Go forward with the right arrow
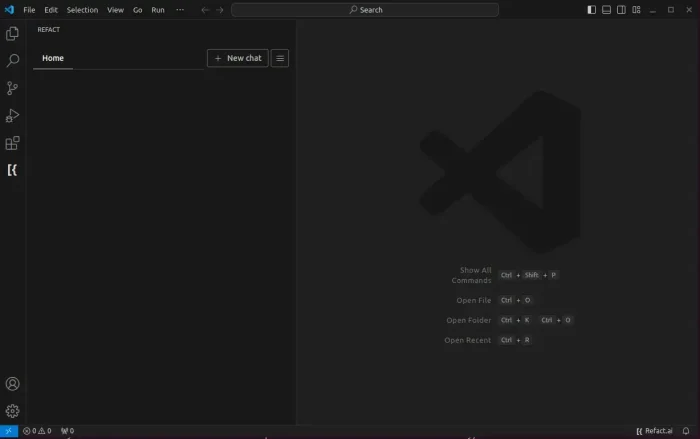The width and height of the screenshot is (700, 439). click(x=220, y=10)
